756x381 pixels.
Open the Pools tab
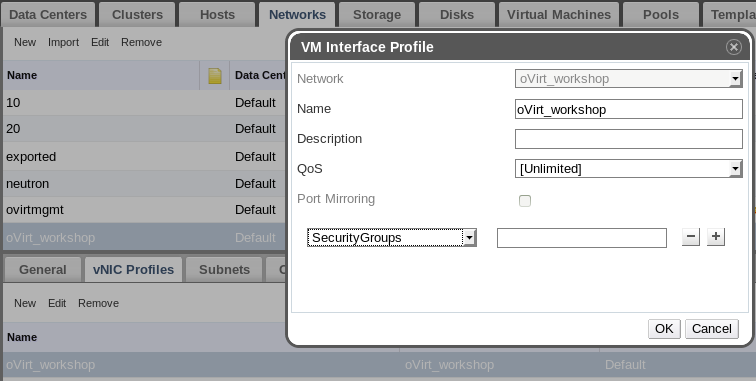661,14
